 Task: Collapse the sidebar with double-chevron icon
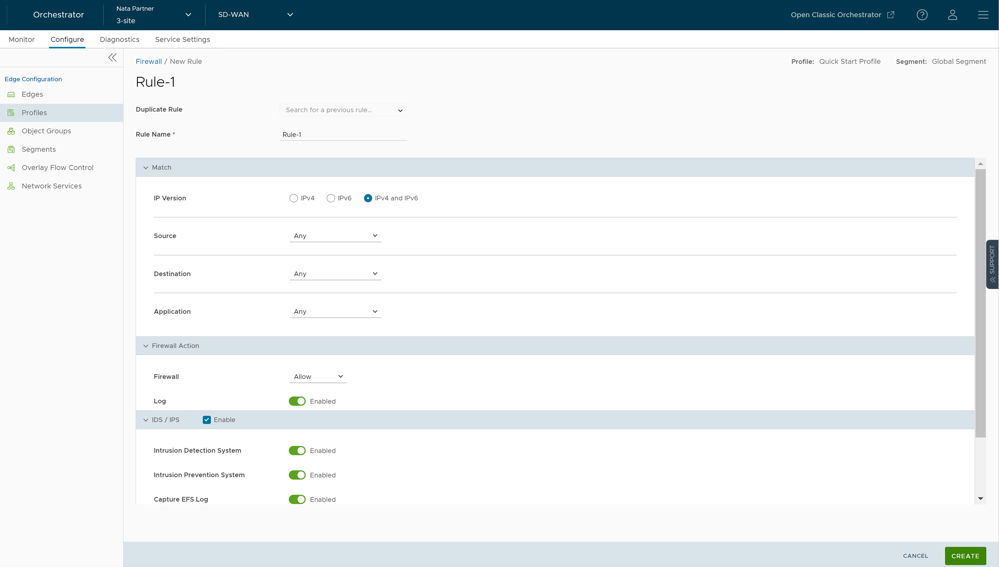tap(112, 58)
